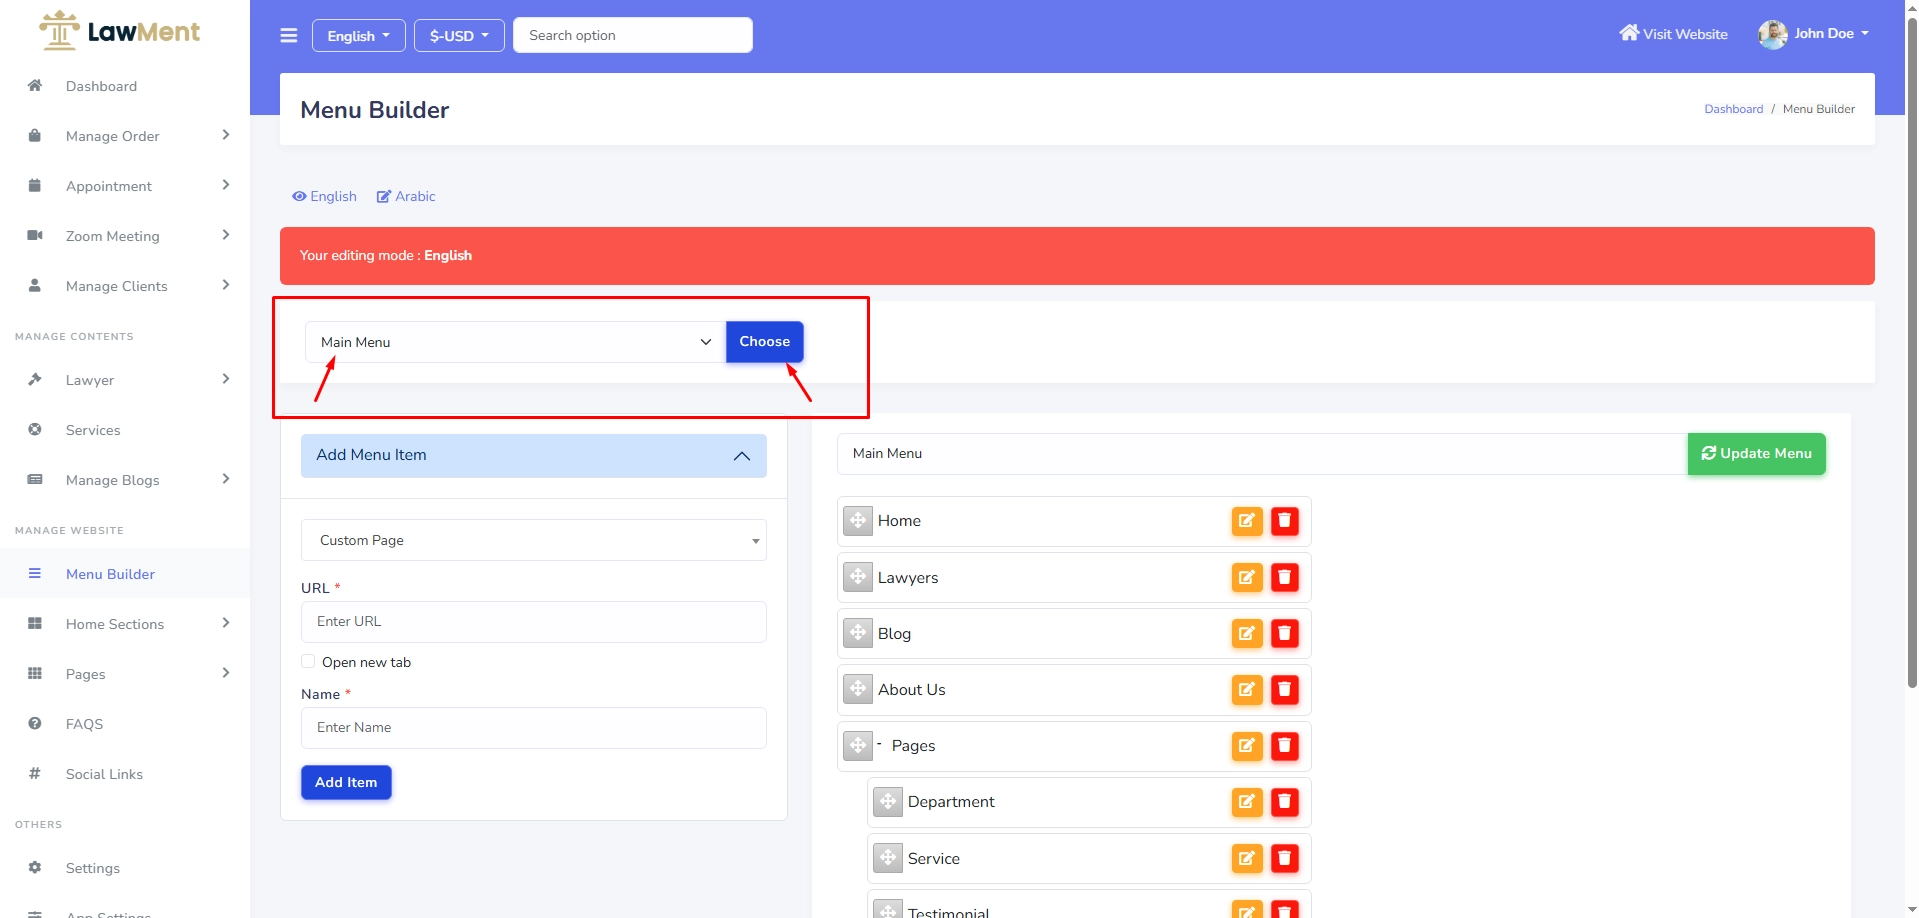
Task: Delete the About Us menu item
Action: pyautogui.click(x=1284, y=689)
